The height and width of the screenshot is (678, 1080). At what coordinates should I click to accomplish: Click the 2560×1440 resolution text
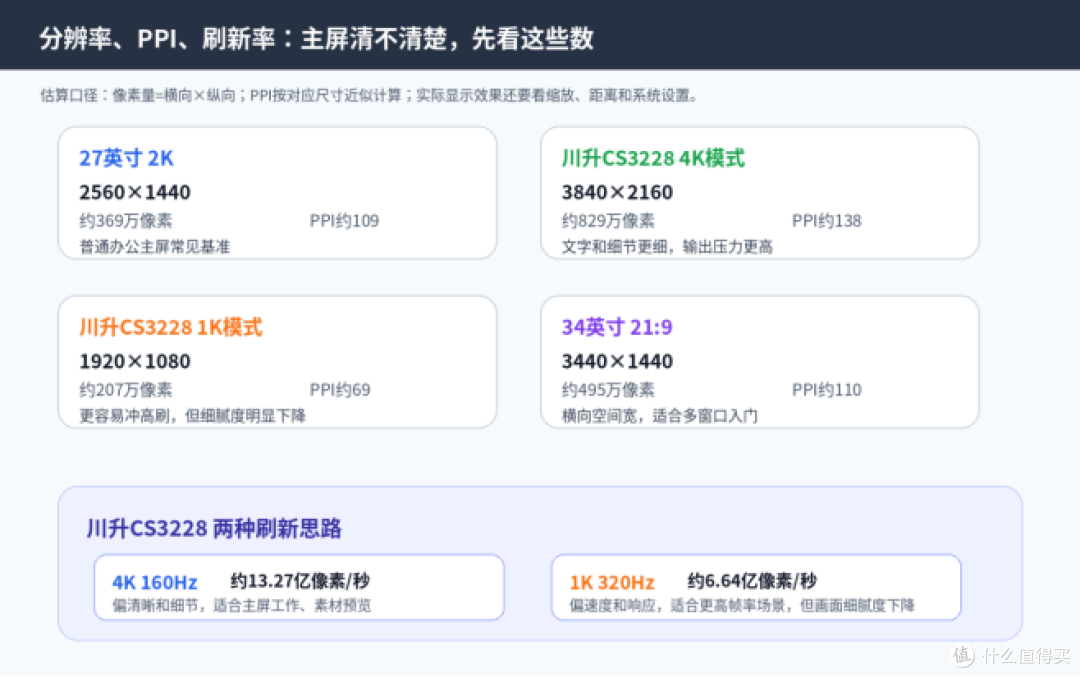click(135, 192)
